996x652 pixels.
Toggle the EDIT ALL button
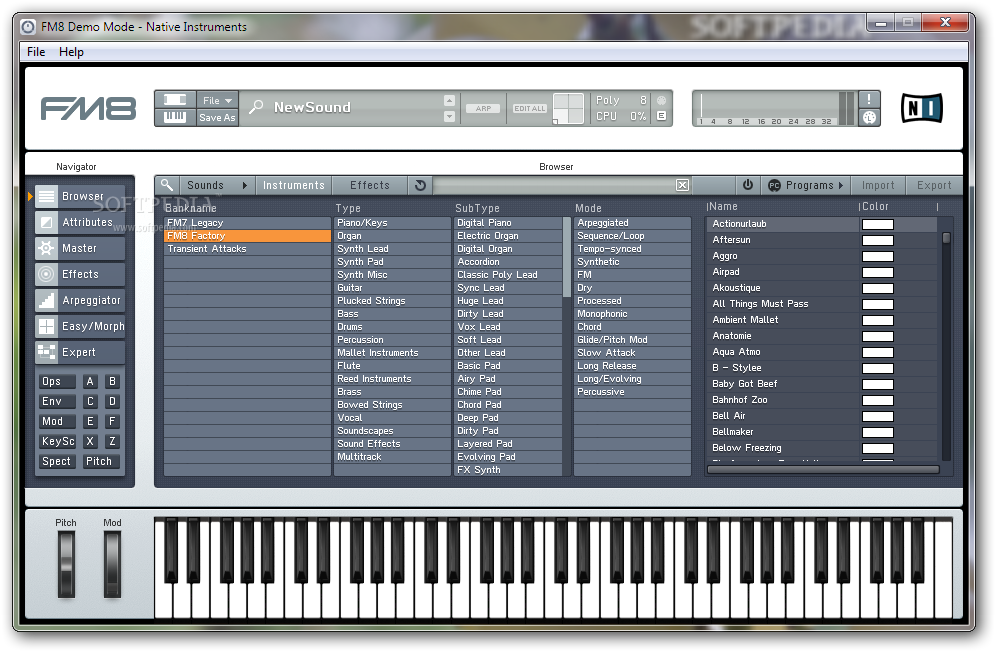click(x=530, y=109)
